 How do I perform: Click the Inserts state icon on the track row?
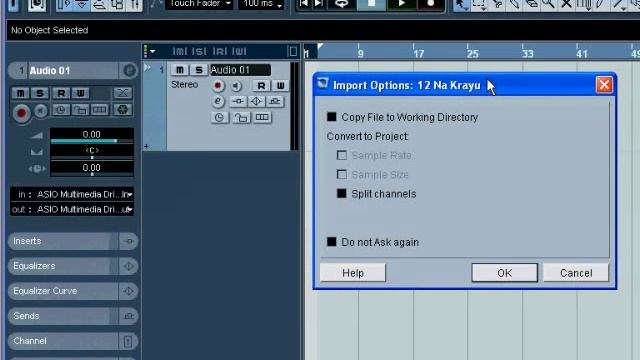point(238,101)
